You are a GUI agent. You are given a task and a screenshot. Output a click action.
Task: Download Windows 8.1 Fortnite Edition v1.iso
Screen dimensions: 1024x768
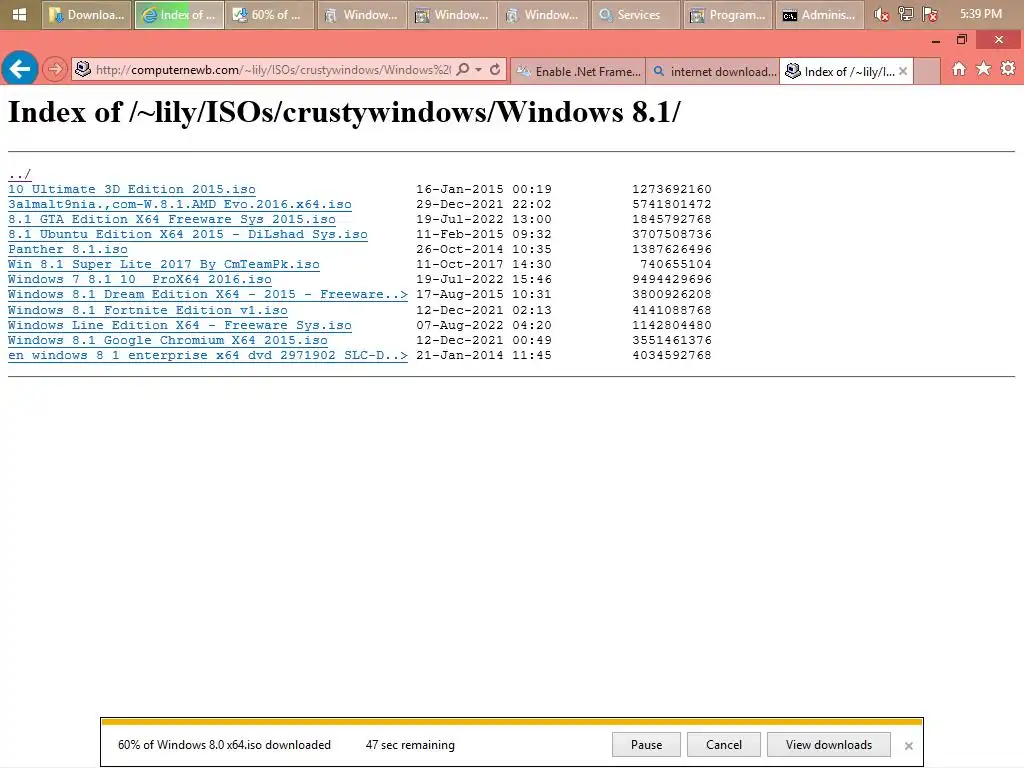click(x=148, y=310)
